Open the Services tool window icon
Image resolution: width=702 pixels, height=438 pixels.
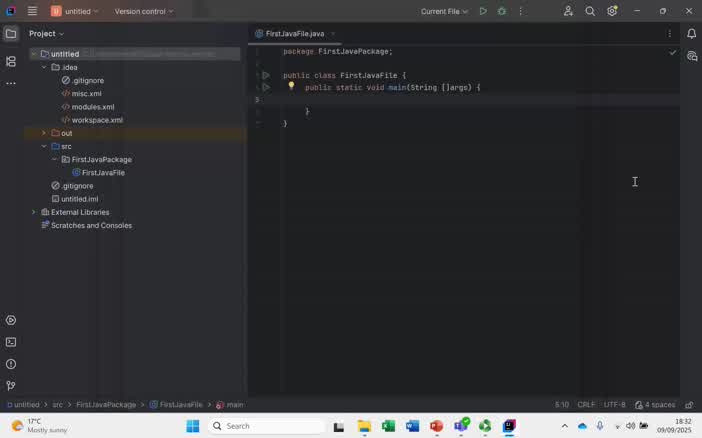(x=11, y=320)
